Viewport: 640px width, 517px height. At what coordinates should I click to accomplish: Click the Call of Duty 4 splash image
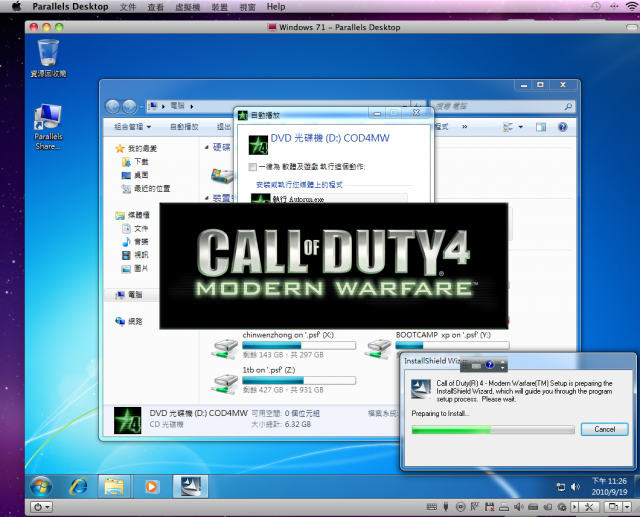coord(333,266)
